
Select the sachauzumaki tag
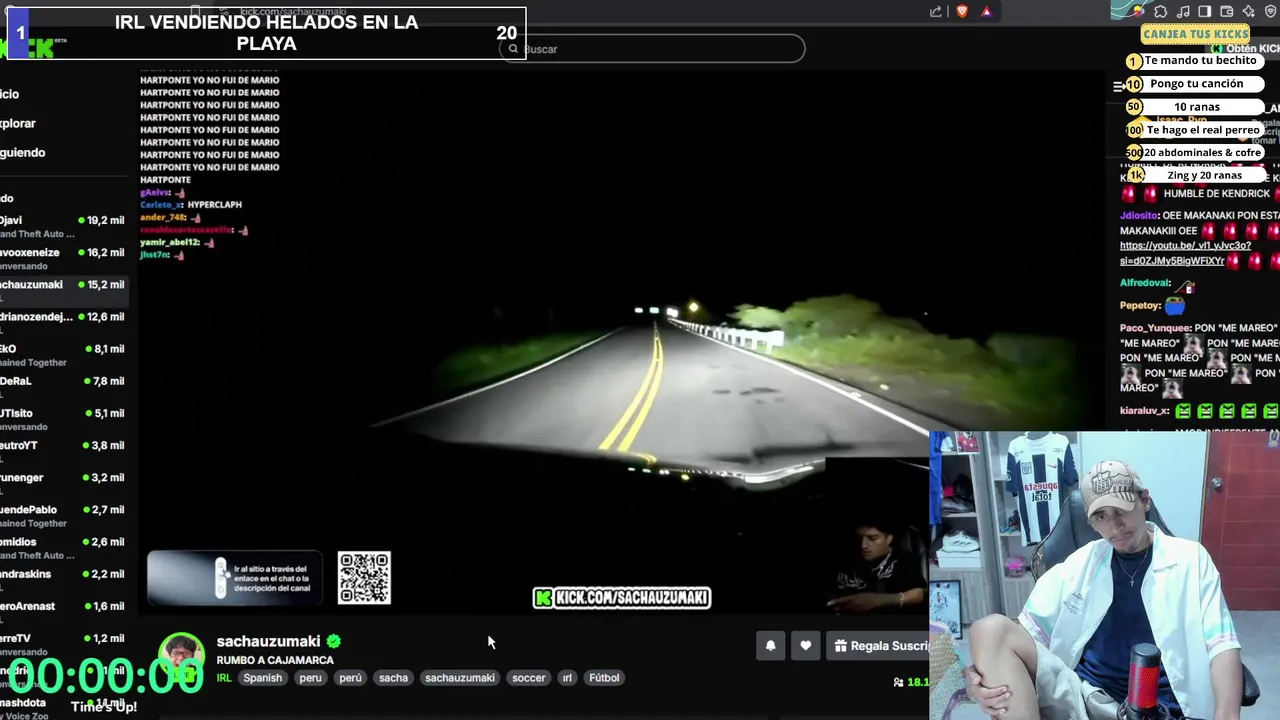coord(460,677)
